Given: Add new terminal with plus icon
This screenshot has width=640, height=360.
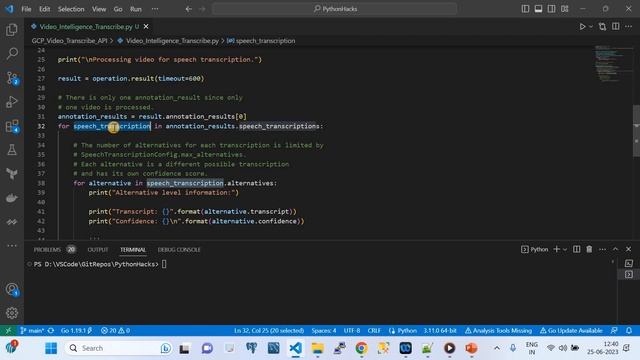Looking at the screenshot, I should point(556,249).
